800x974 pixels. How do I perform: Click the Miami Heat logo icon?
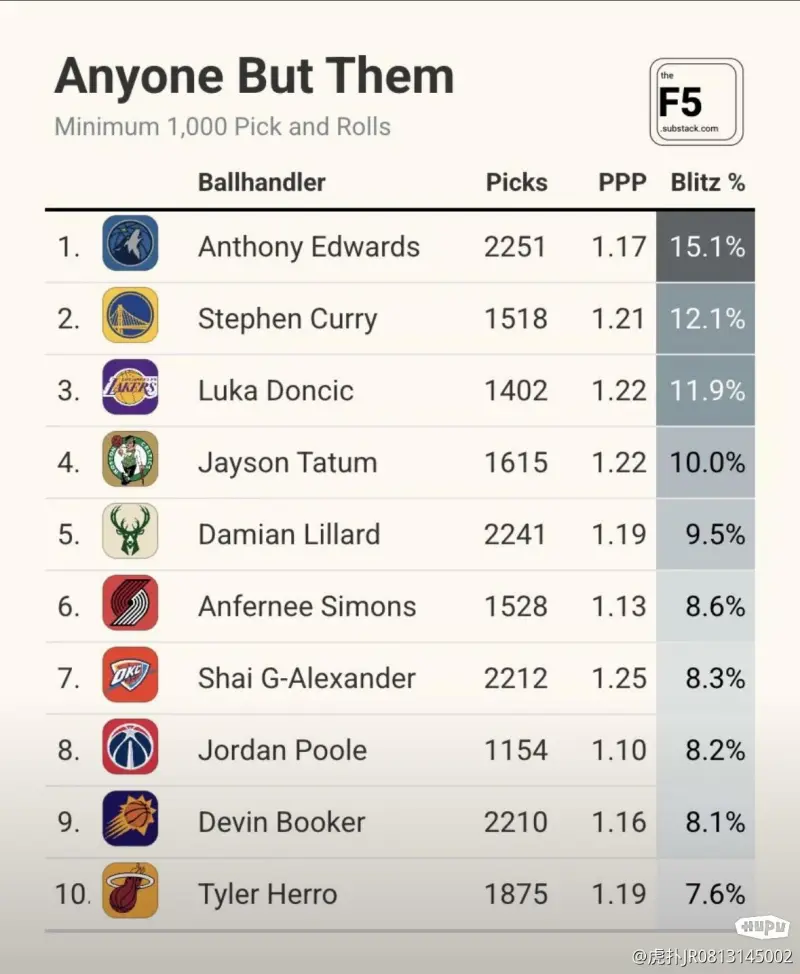tap(130, 891)
